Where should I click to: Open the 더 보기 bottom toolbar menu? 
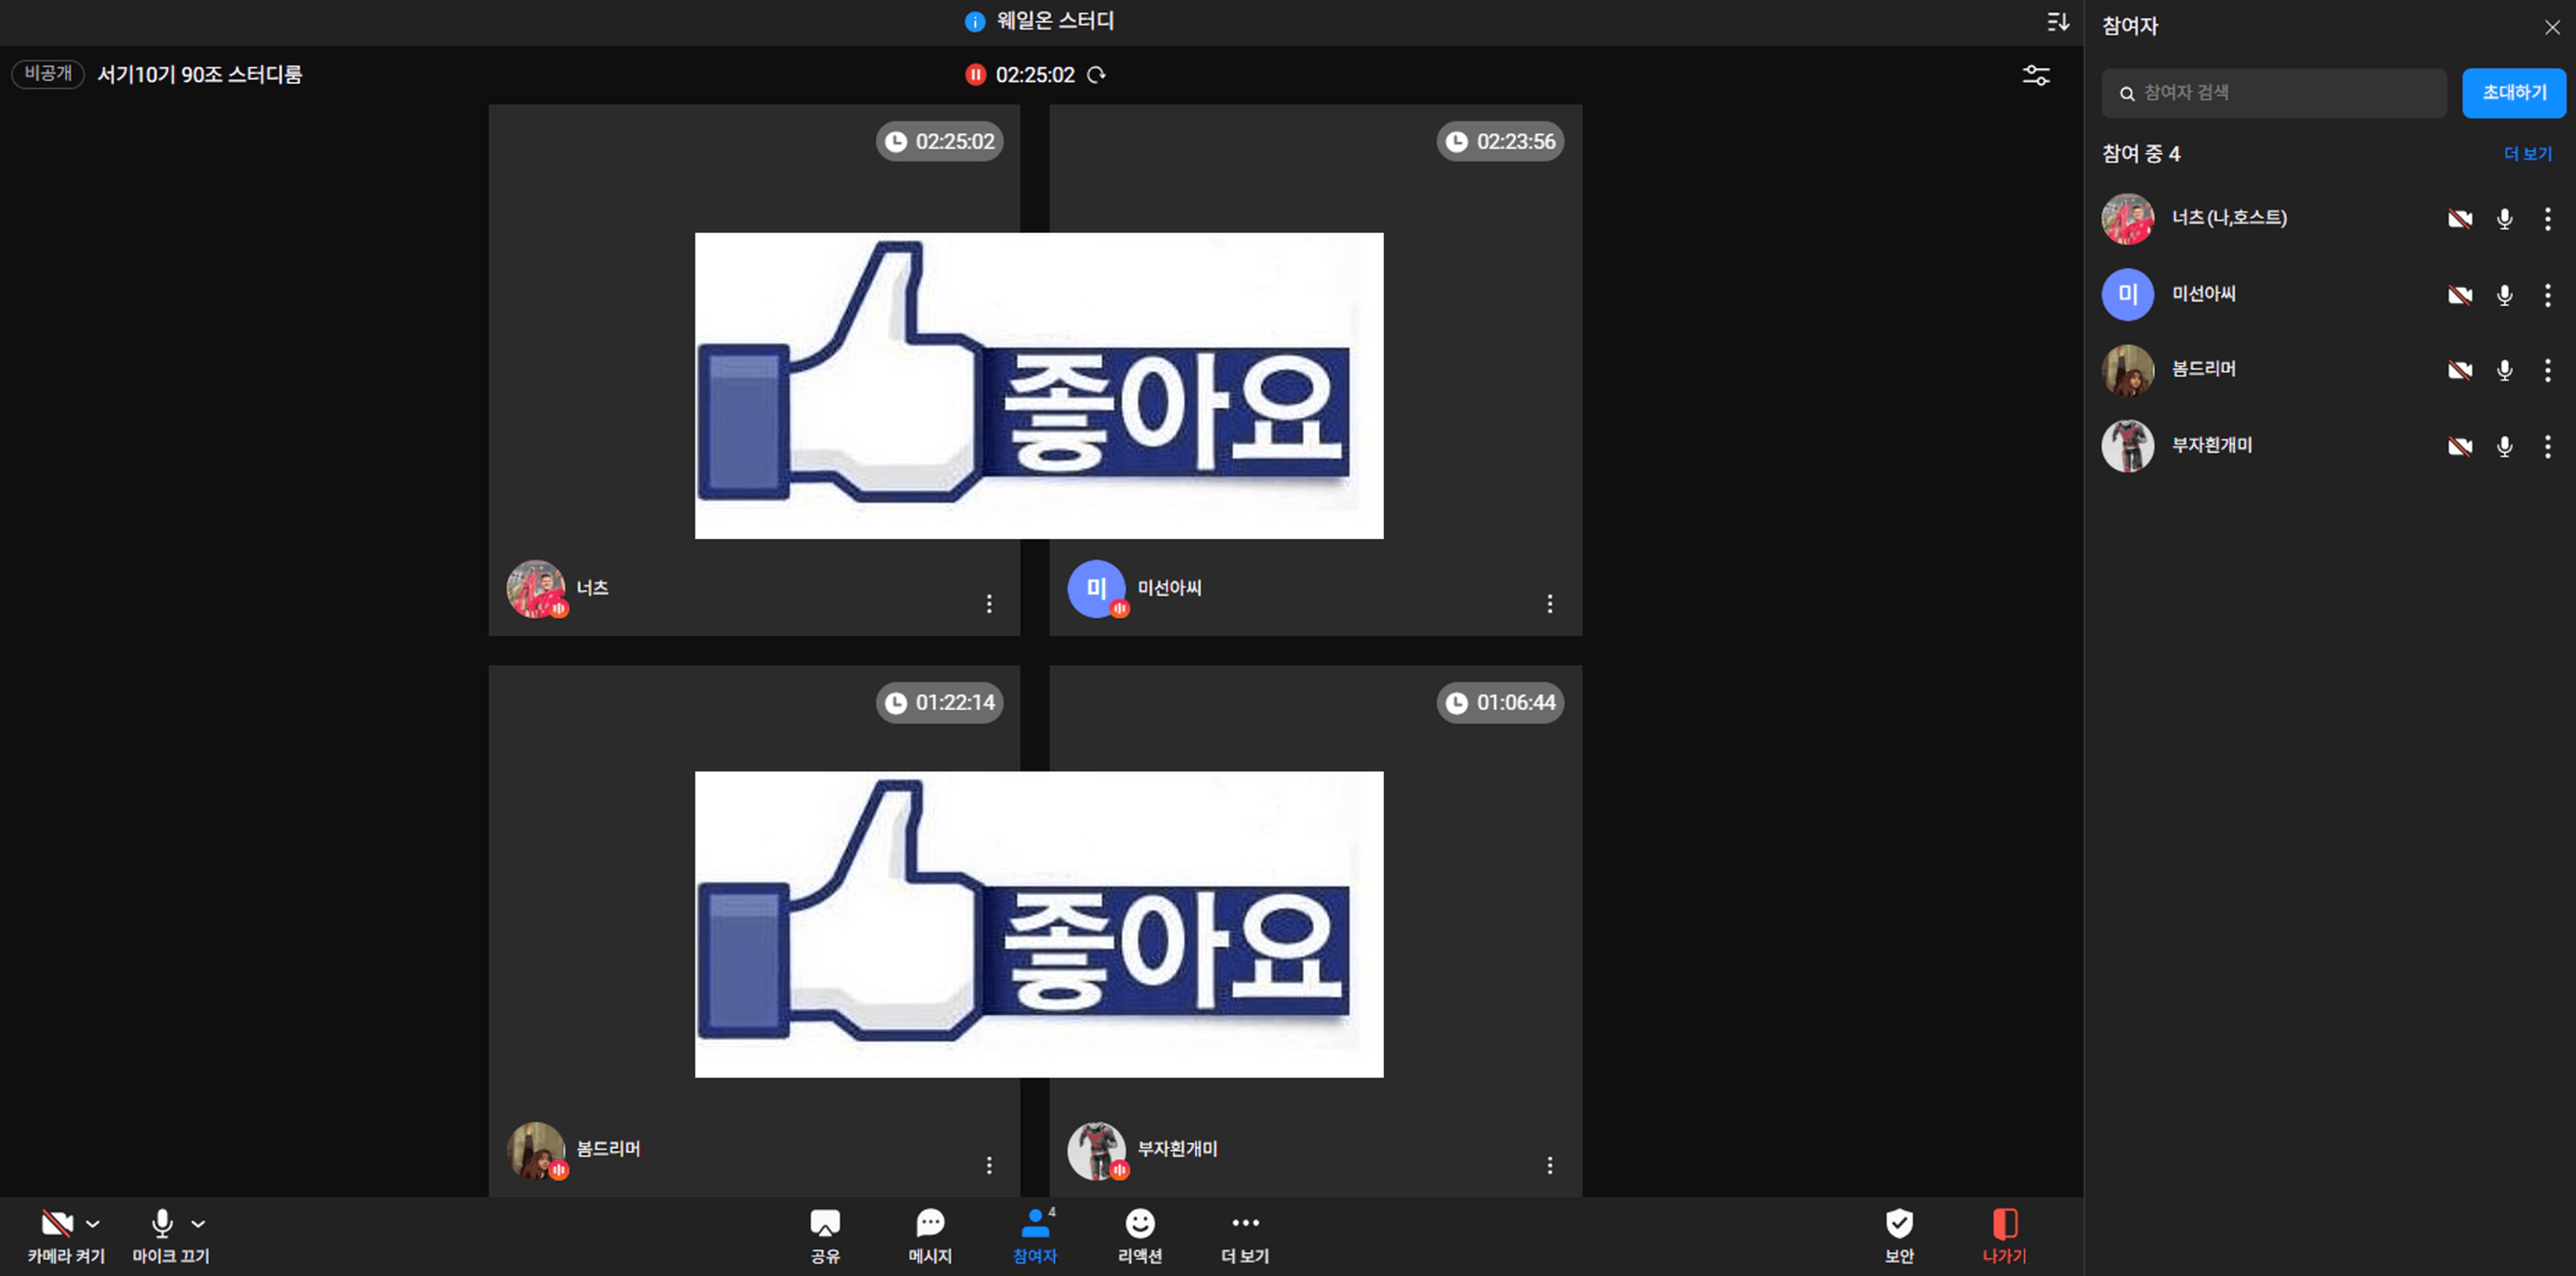[x=1245, y=1236]
